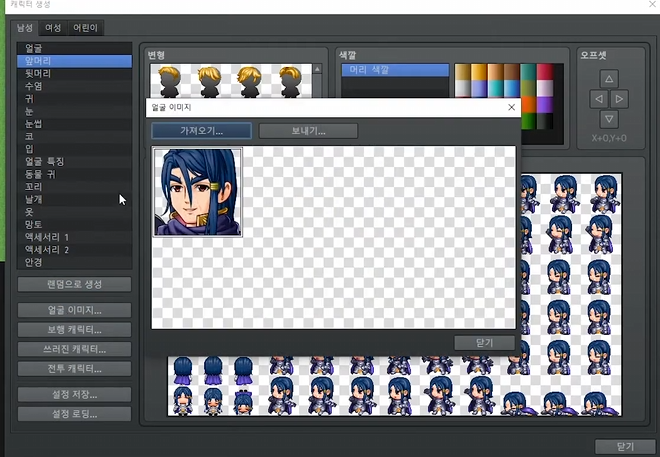
Task: Pick the yellow-gold hair color swatch
Action: (479, 72)
